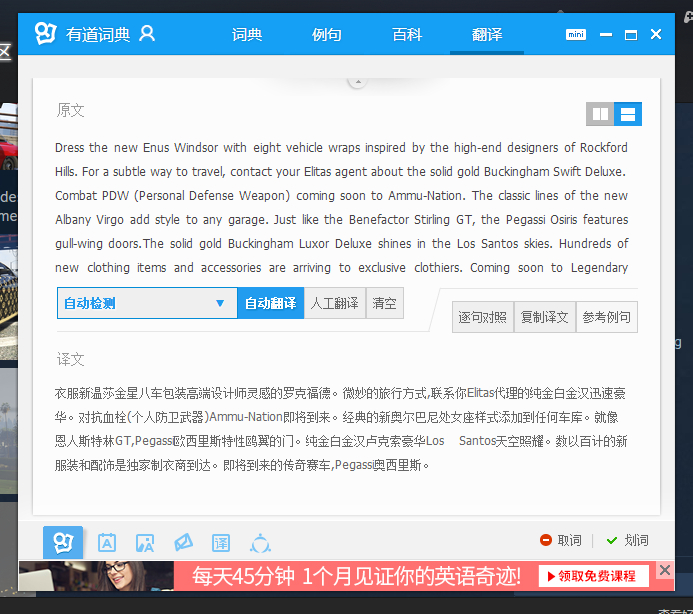Click the folded paper icon in bottom toolbar
693x614 pixels.
[183, 543]
